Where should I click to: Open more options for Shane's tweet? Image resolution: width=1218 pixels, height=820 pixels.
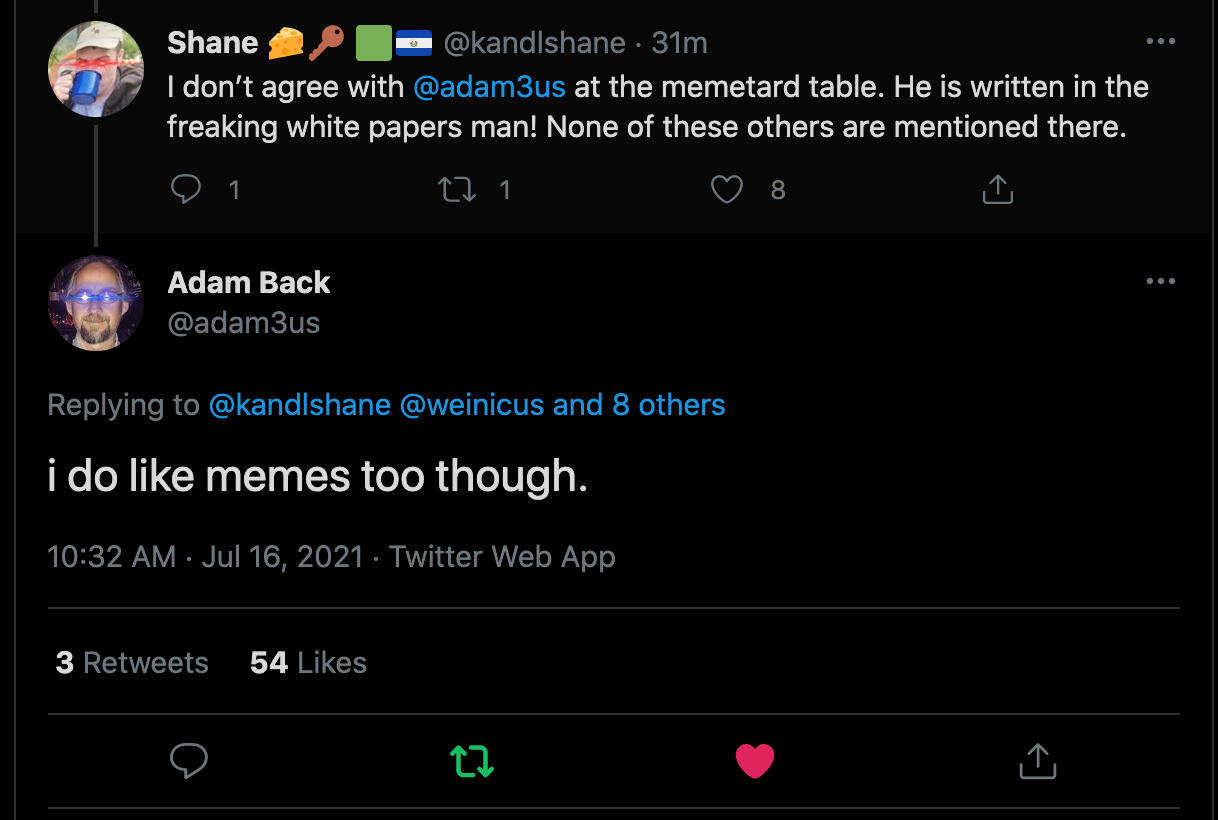coord(1160,42)
